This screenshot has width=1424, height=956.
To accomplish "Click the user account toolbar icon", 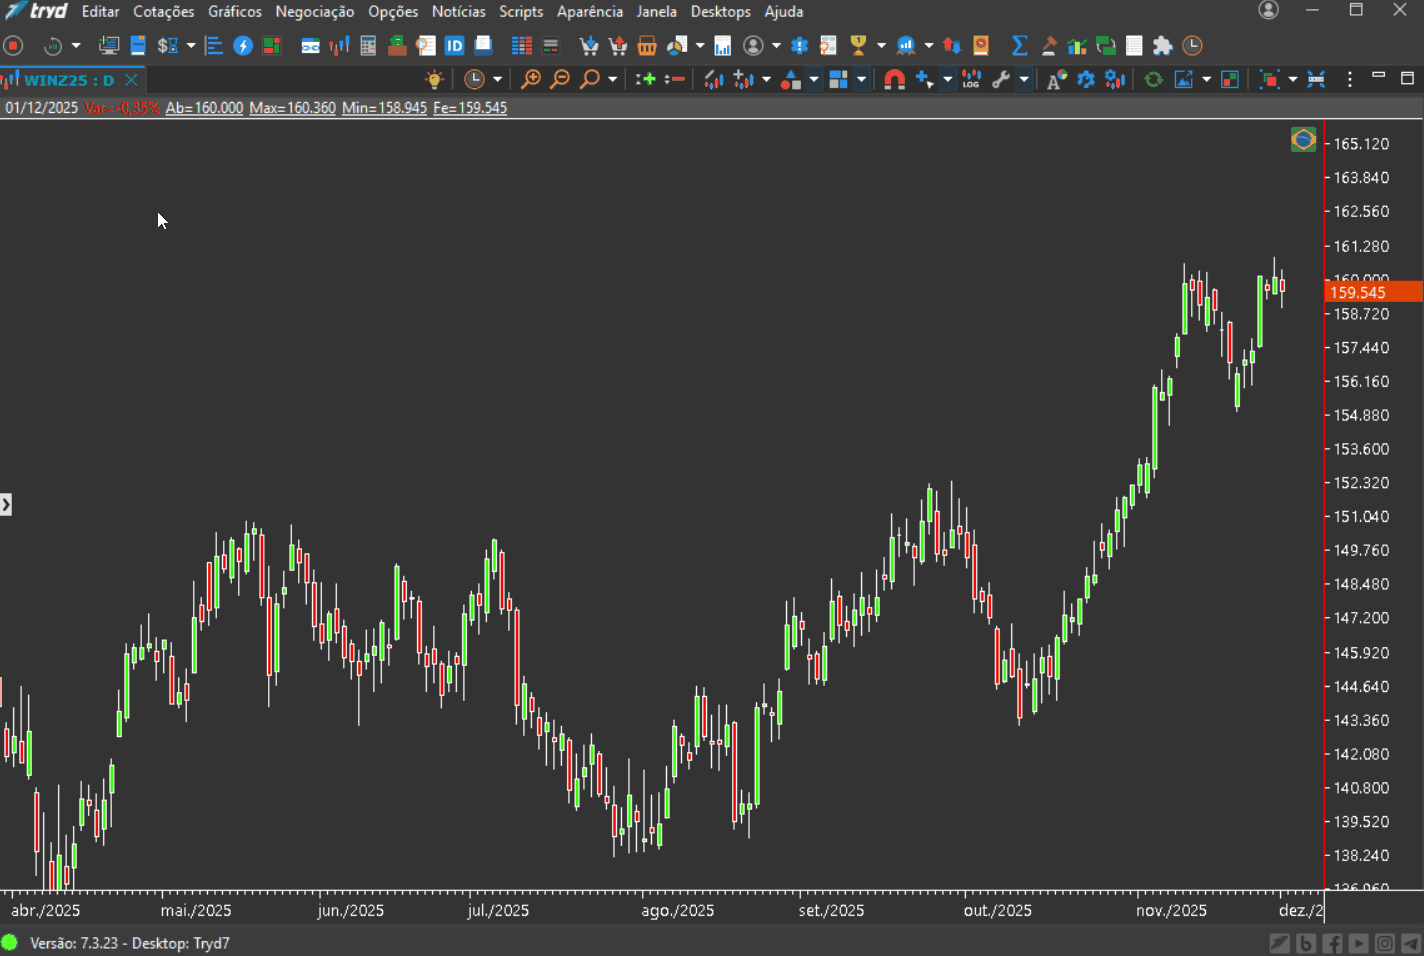I will pos(753,46).
